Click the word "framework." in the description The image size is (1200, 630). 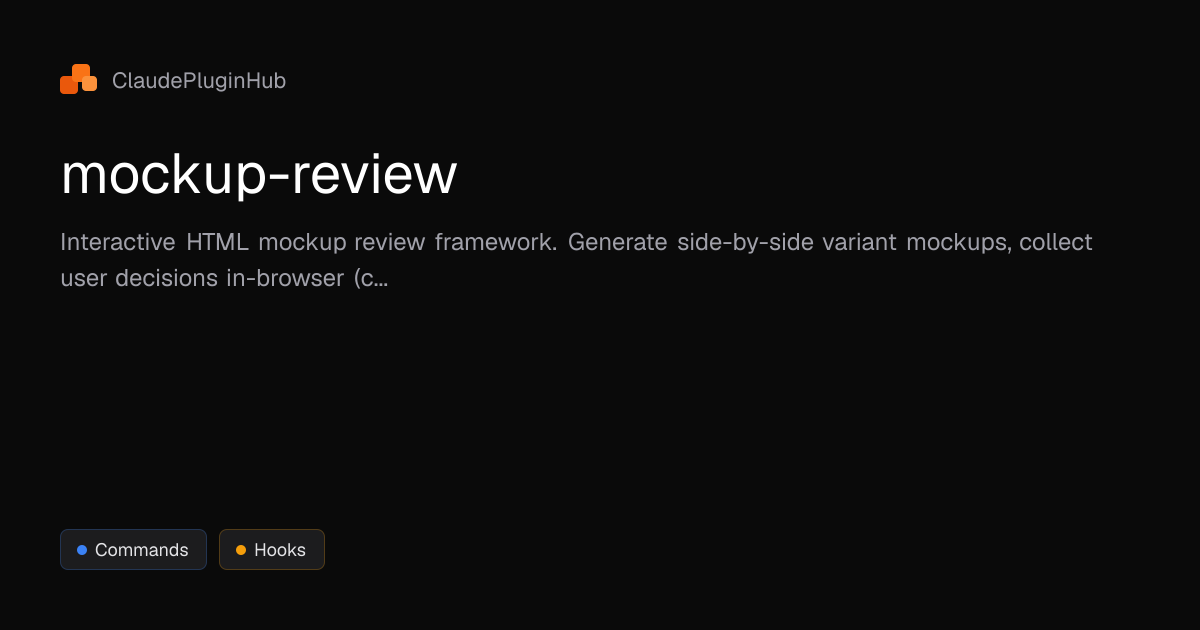point(496,243)
